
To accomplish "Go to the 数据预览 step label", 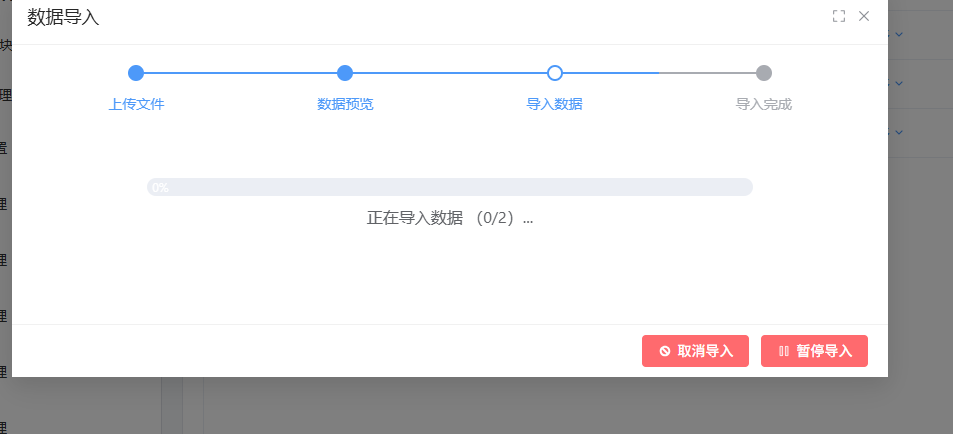I will tap(345, 105).
